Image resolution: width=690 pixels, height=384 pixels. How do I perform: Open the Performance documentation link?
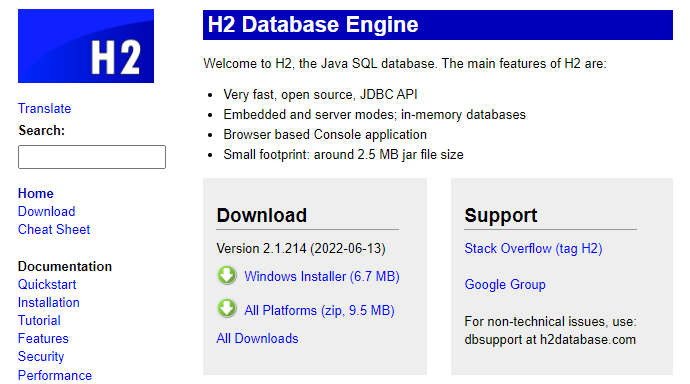click(55, 375)
